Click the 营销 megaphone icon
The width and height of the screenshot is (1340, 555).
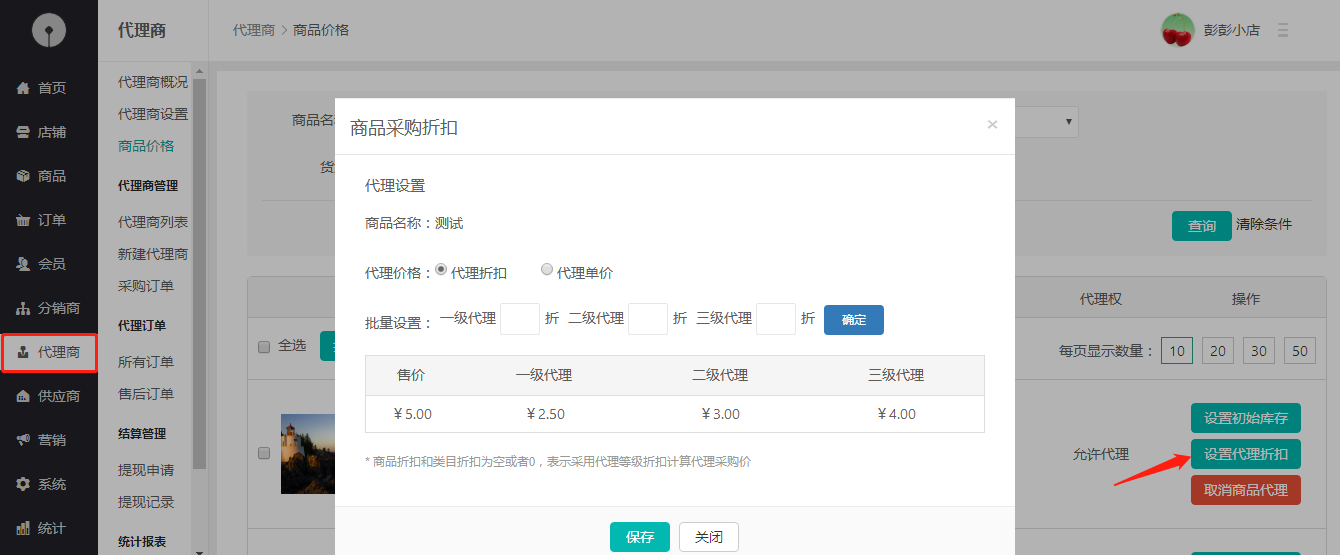click(23, 440)
